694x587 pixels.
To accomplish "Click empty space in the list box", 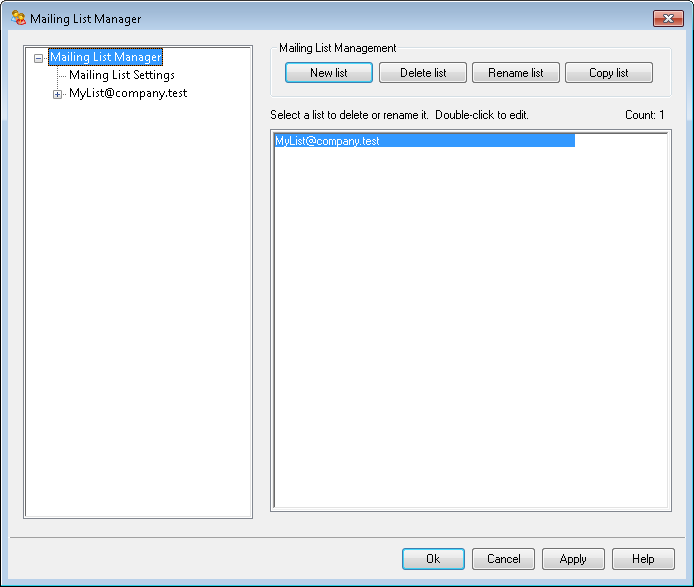I will point(470,330).
